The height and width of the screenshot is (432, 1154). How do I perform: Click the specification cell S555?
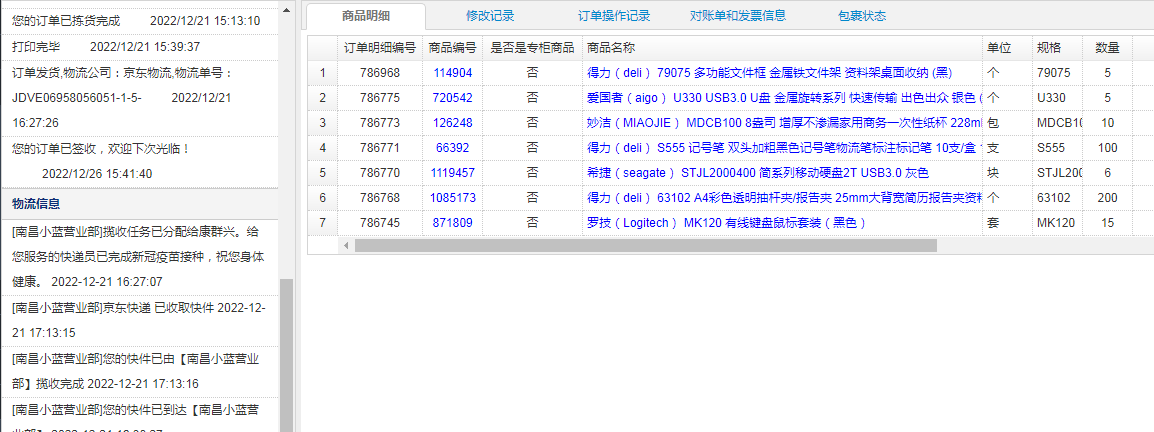(1057, 148)
